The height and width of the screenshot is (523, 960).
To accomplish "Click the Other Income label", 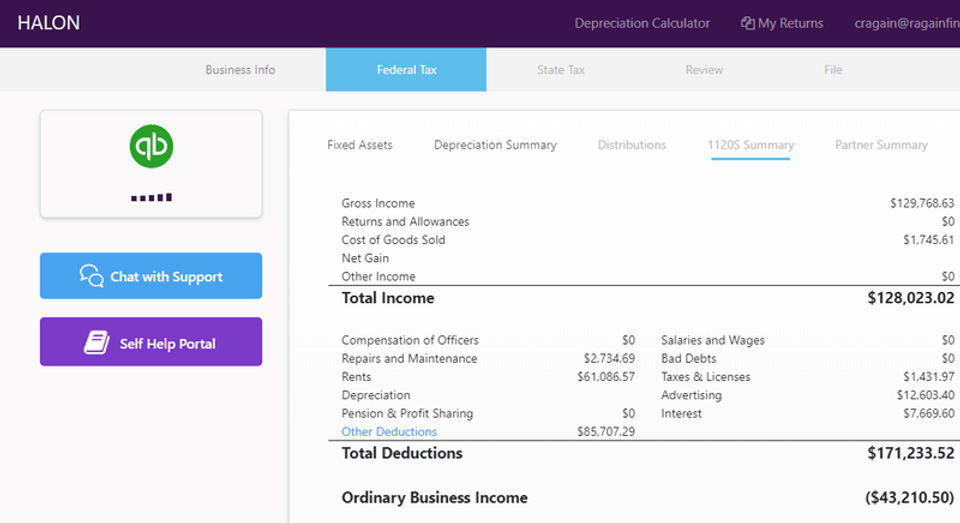I will tap(378, 277).
